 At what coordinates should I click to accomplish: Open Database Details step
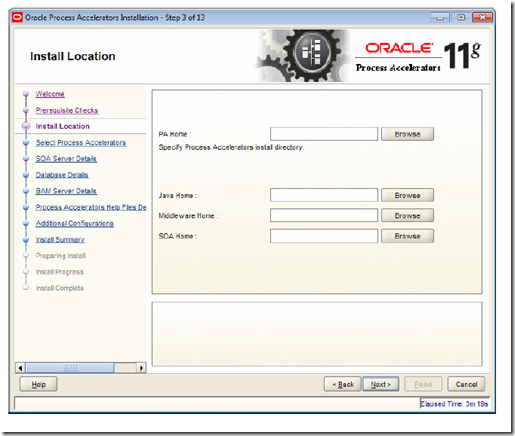click(62, 175)
